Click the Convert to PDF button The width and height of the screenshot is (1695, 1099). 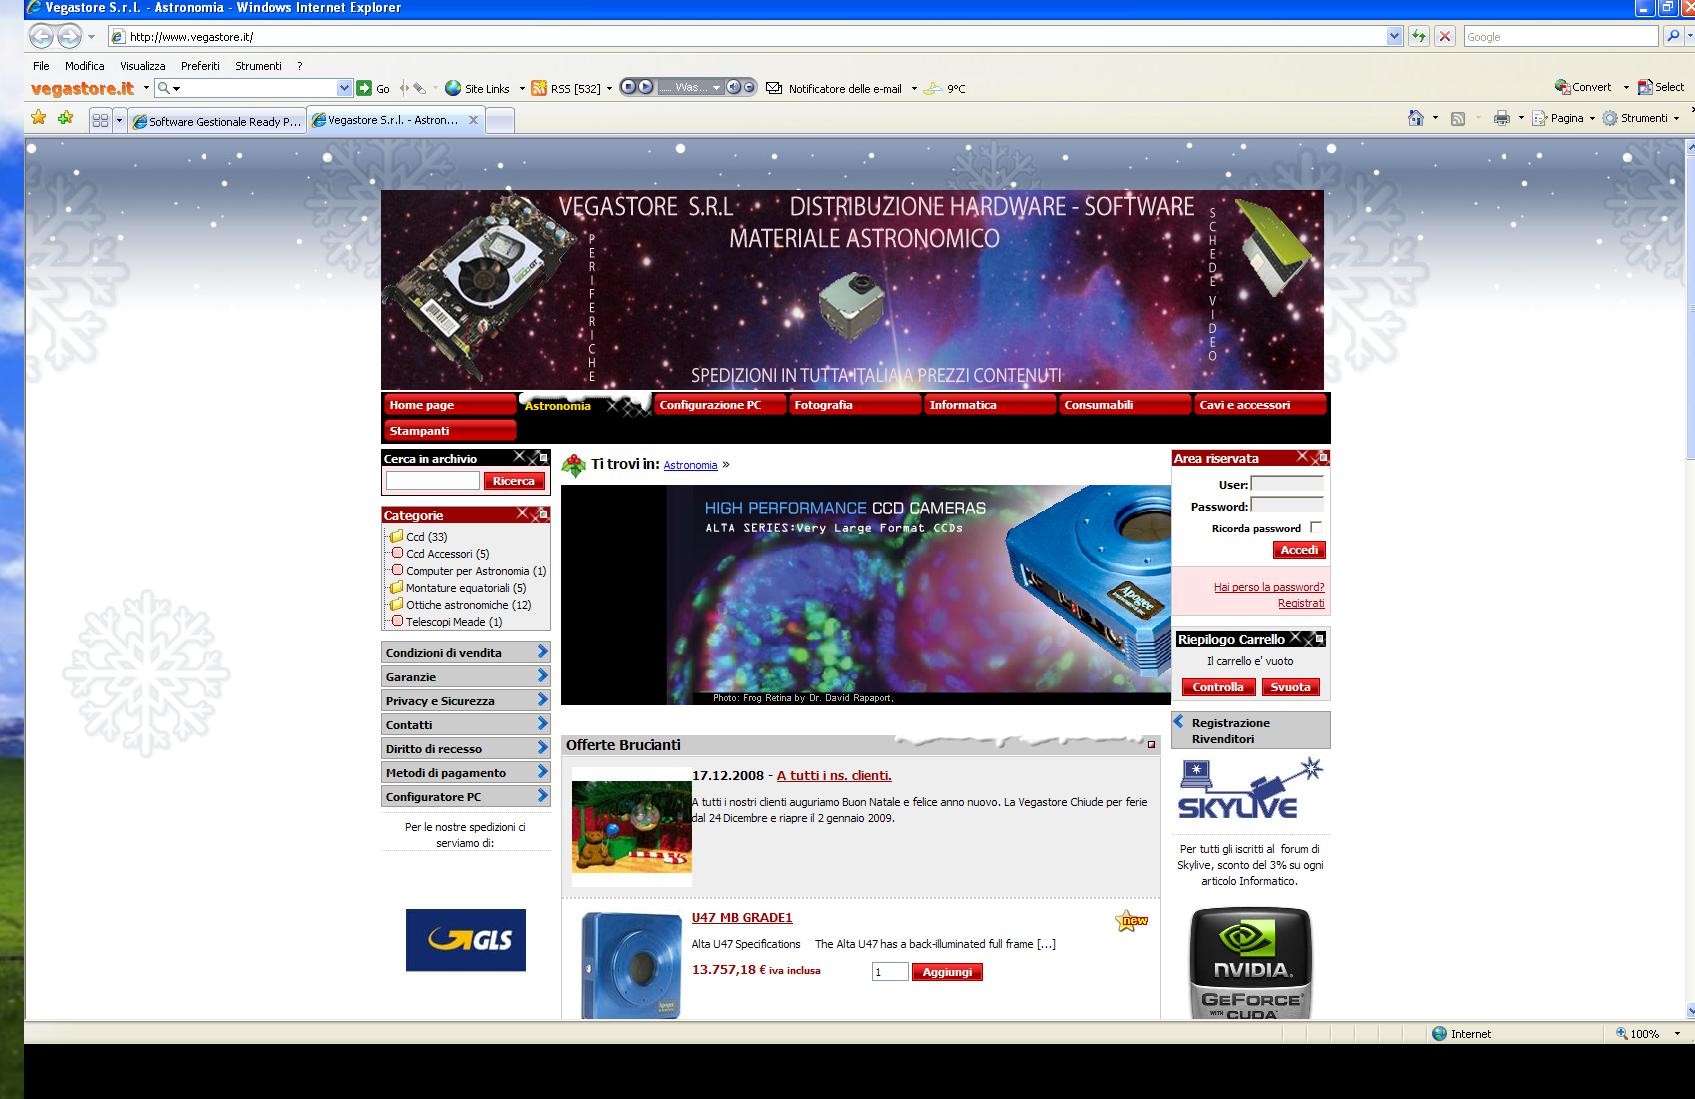1583,87
